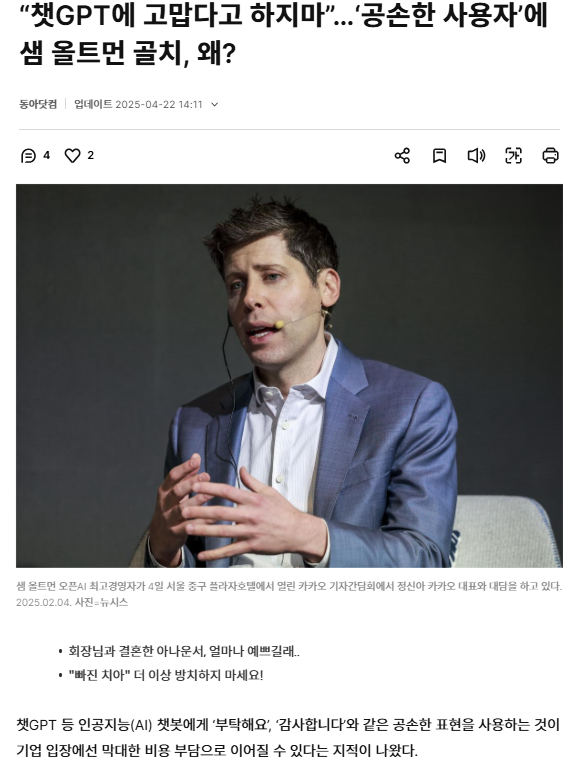
Task: Bookmark this article with the bookmark icon
Action: (439, 156)
